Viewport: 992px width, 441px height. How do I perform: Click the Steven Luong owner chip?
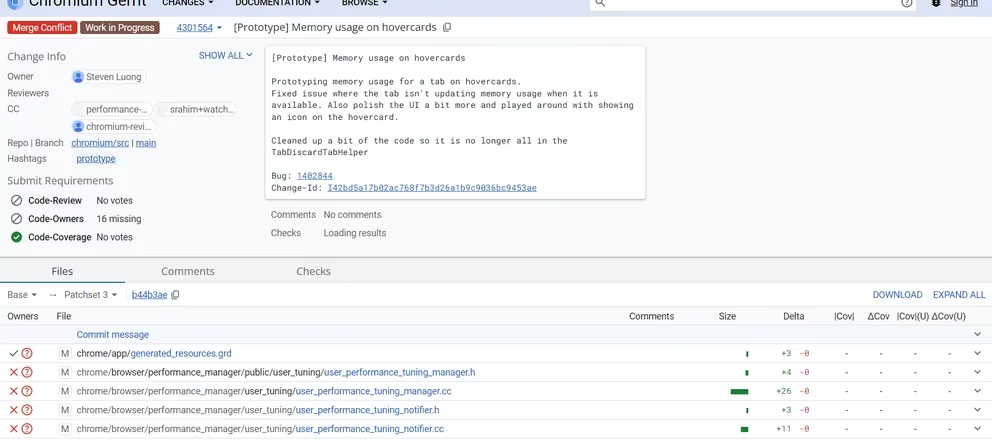point(109,77)
